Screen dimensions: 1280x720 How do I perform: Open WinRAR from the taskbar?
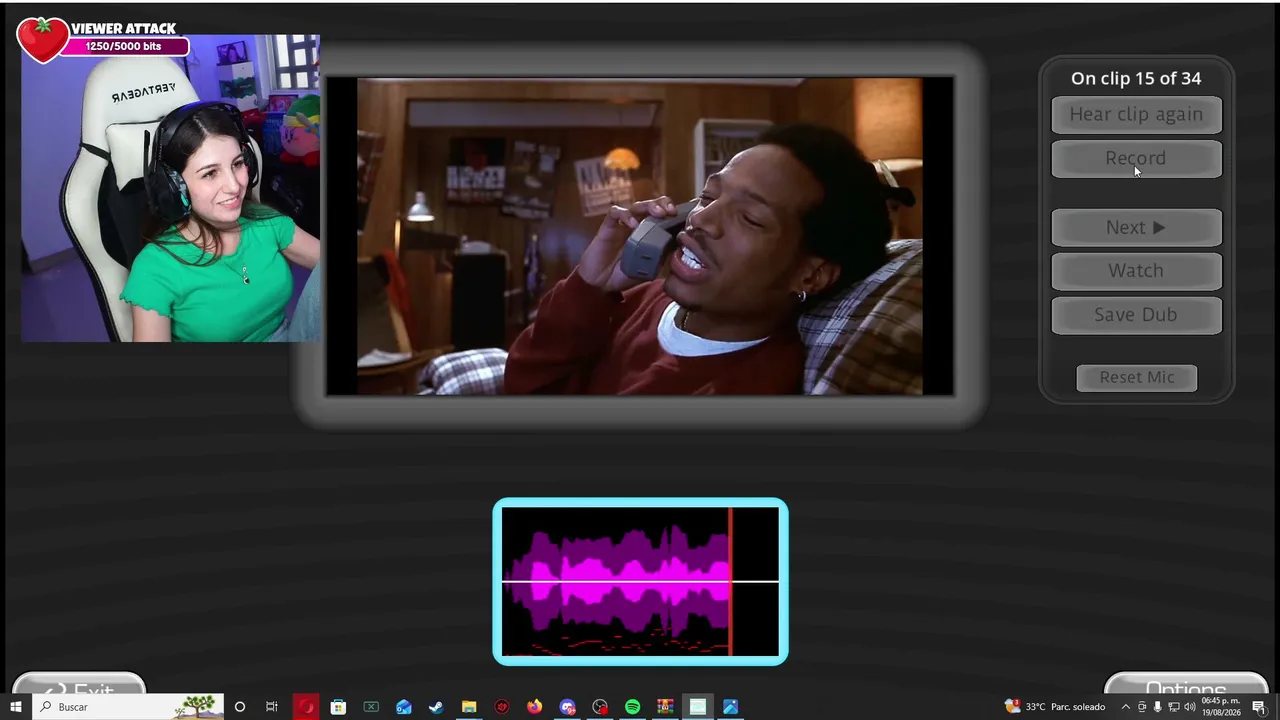pos(665,707)
